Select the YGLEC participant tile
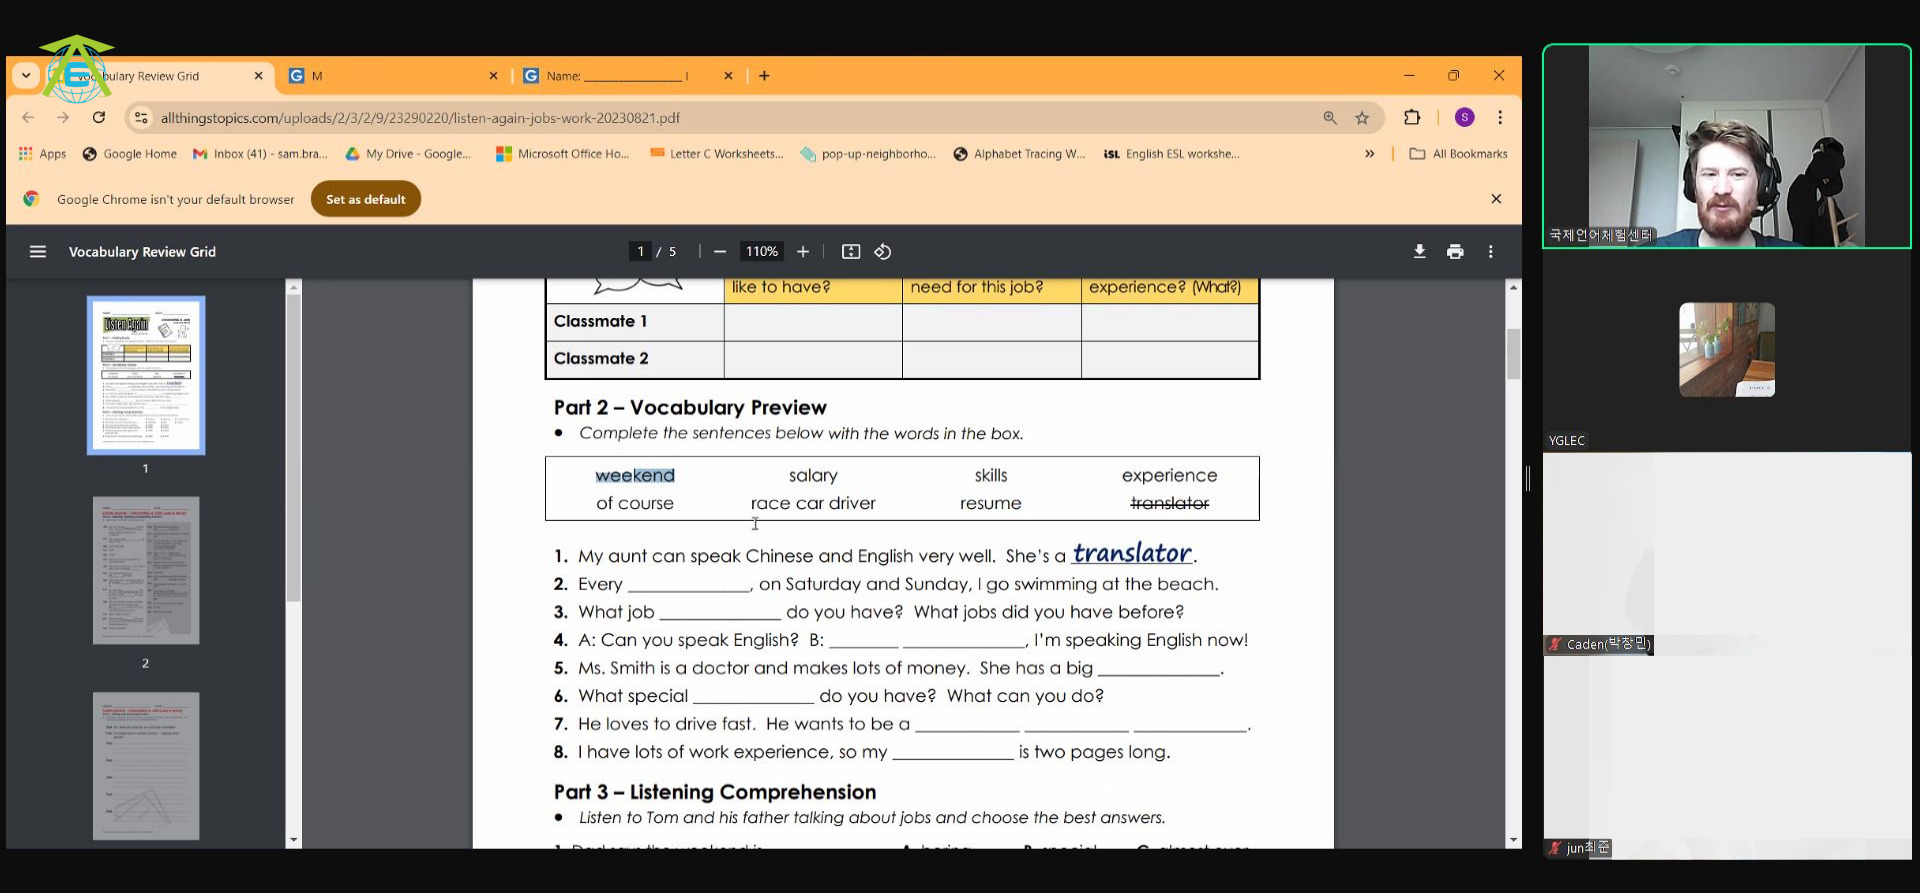Screen dimensions: 1920x893 (1726, 350)
